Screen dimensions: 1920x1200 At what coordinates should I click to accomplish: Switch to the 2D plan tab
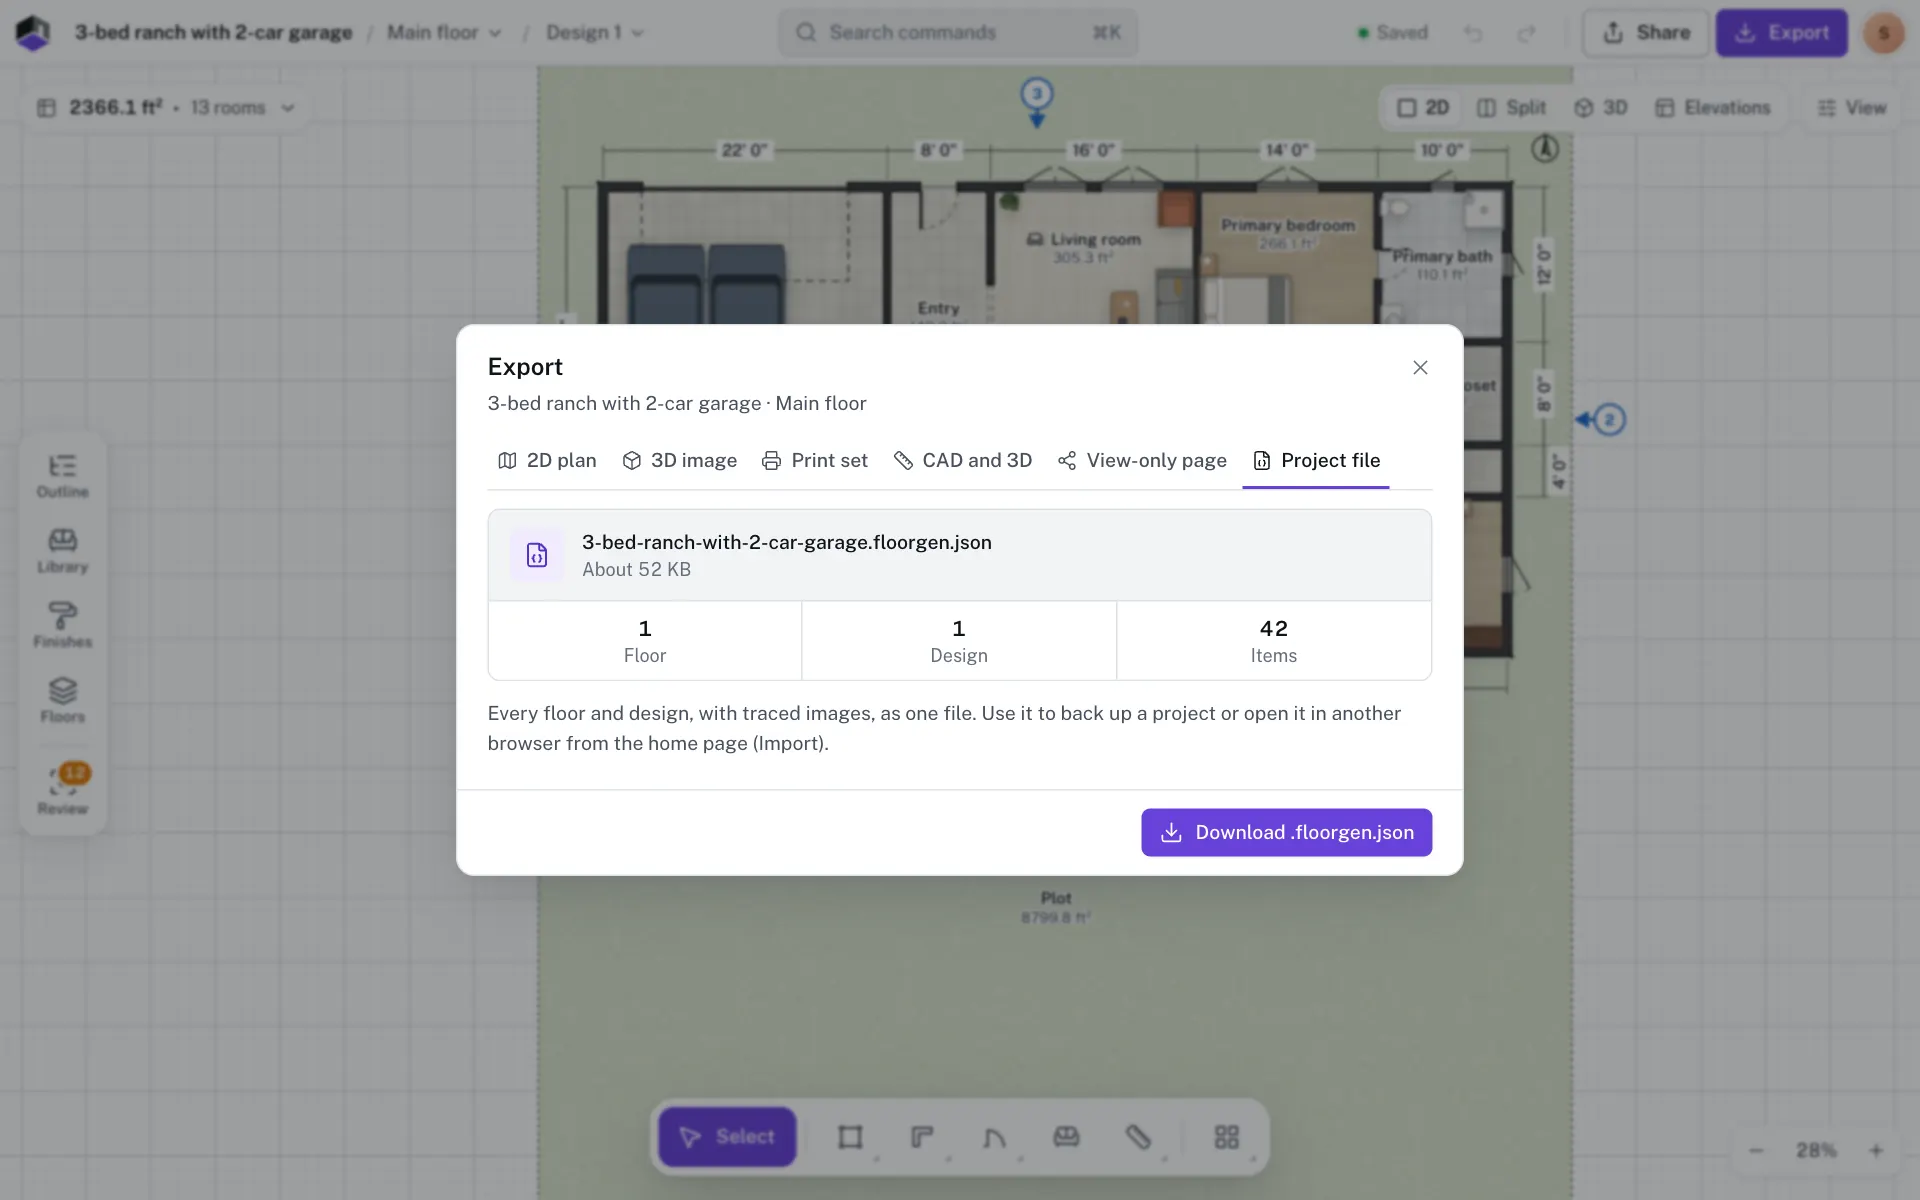547,460
